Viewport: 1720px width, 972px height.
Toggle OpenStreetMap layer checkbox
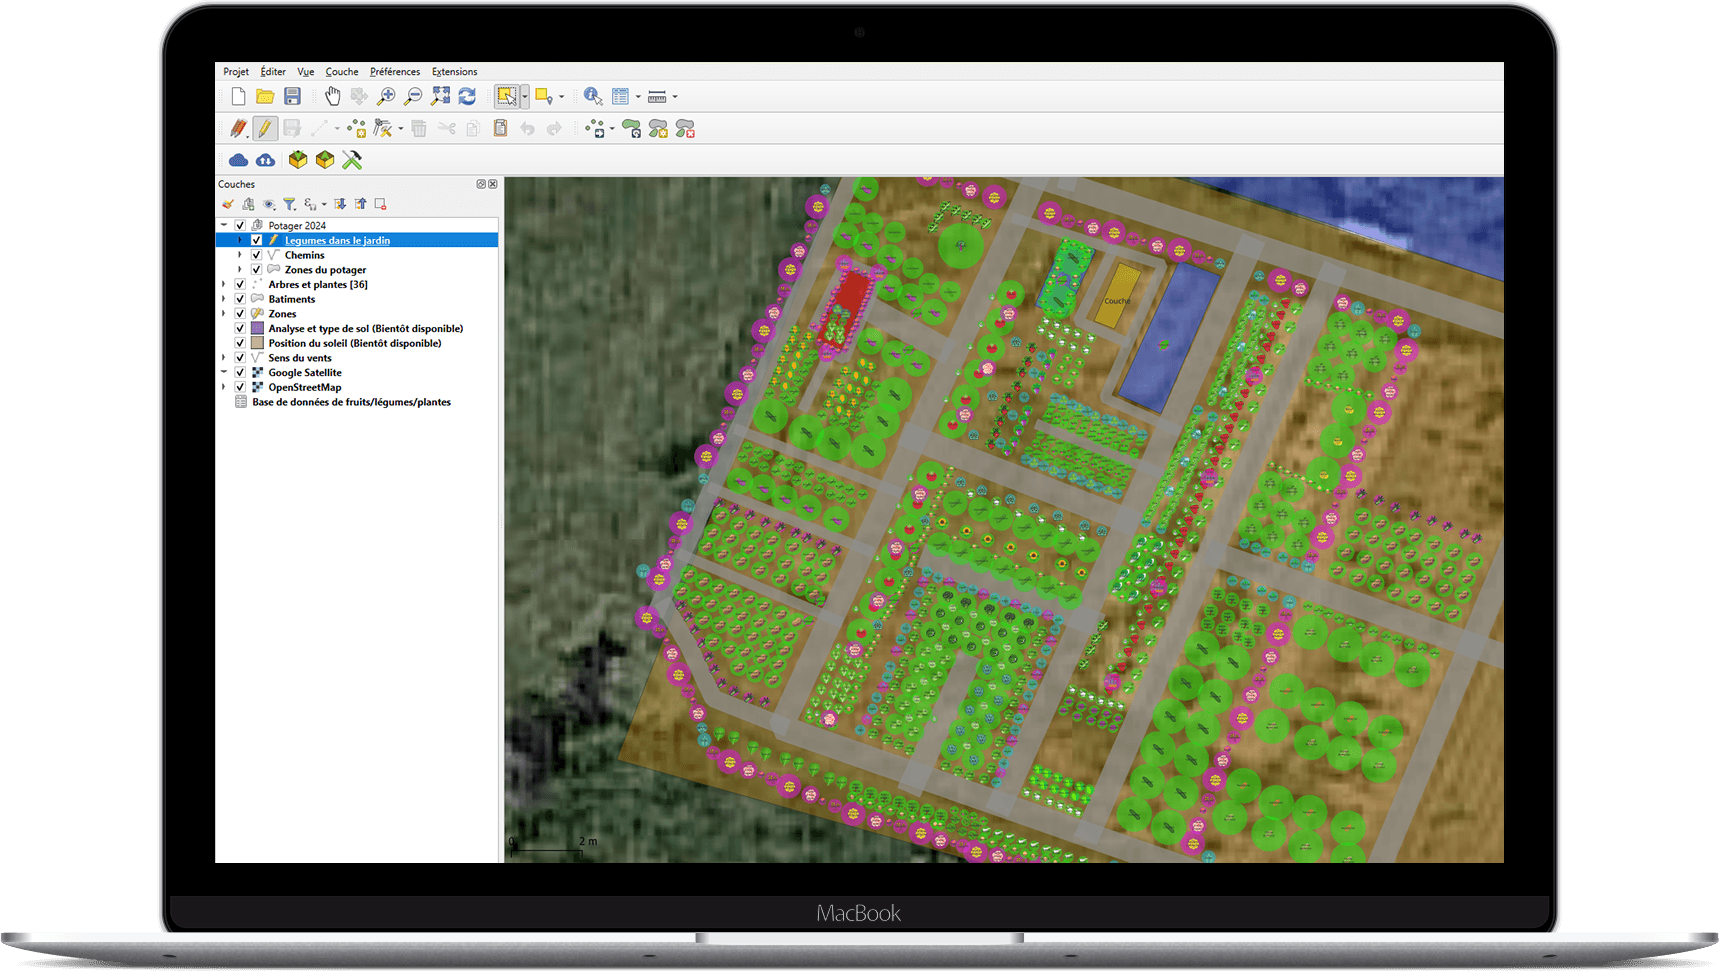[240, 387]
